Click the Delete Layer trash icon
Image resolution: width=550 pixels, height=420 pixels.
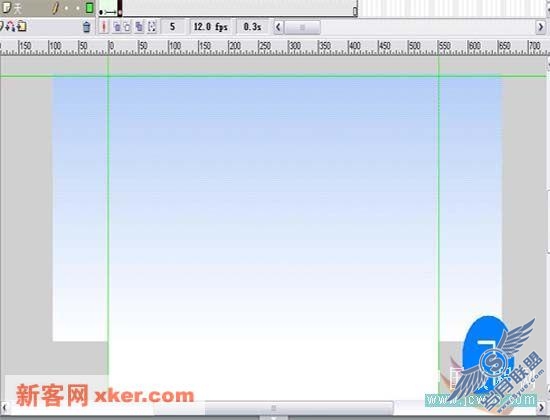point(86,27)
